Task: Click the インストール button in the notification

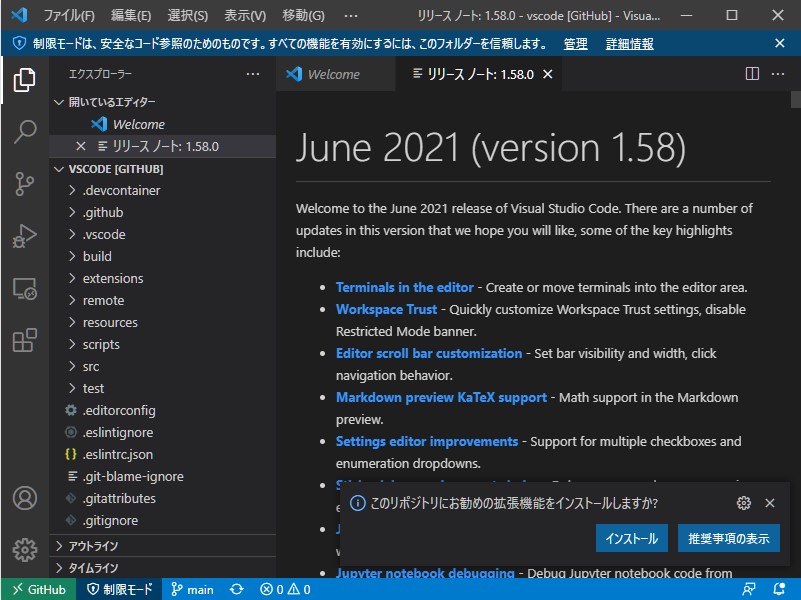Action: point(631,536)
